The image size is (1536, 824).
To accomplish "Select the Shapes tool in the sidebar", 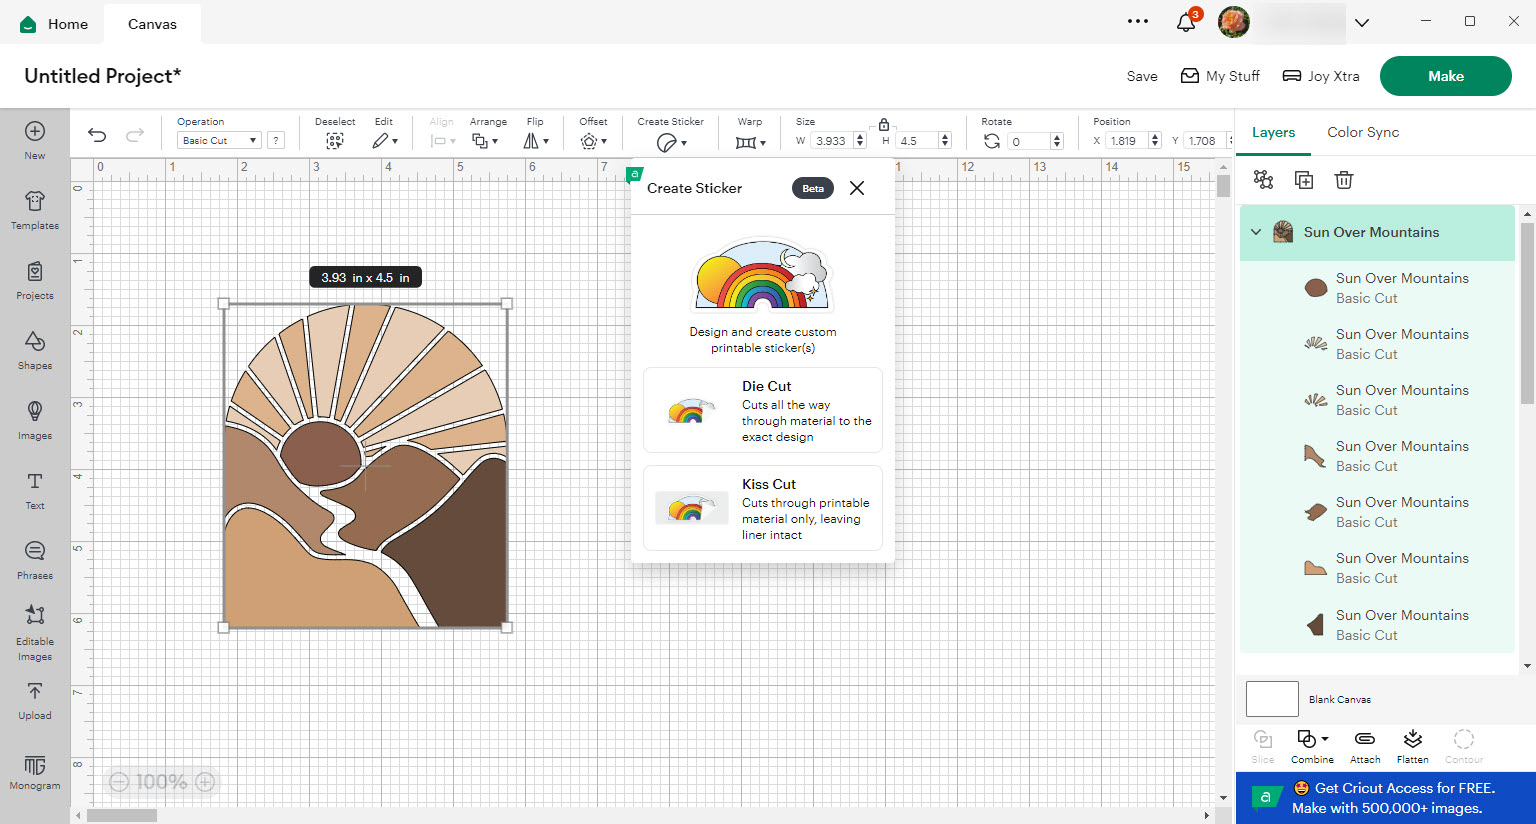I will coord(34,351).
